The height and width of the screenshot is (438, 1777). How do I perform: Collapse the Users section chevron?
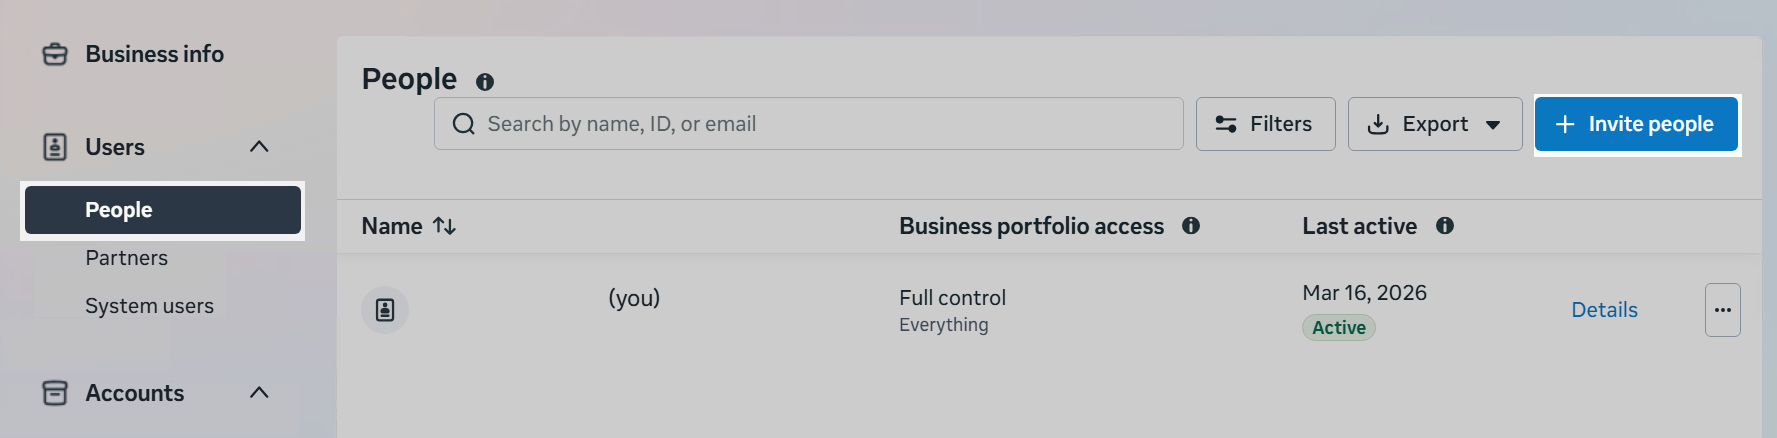(259, 147)
